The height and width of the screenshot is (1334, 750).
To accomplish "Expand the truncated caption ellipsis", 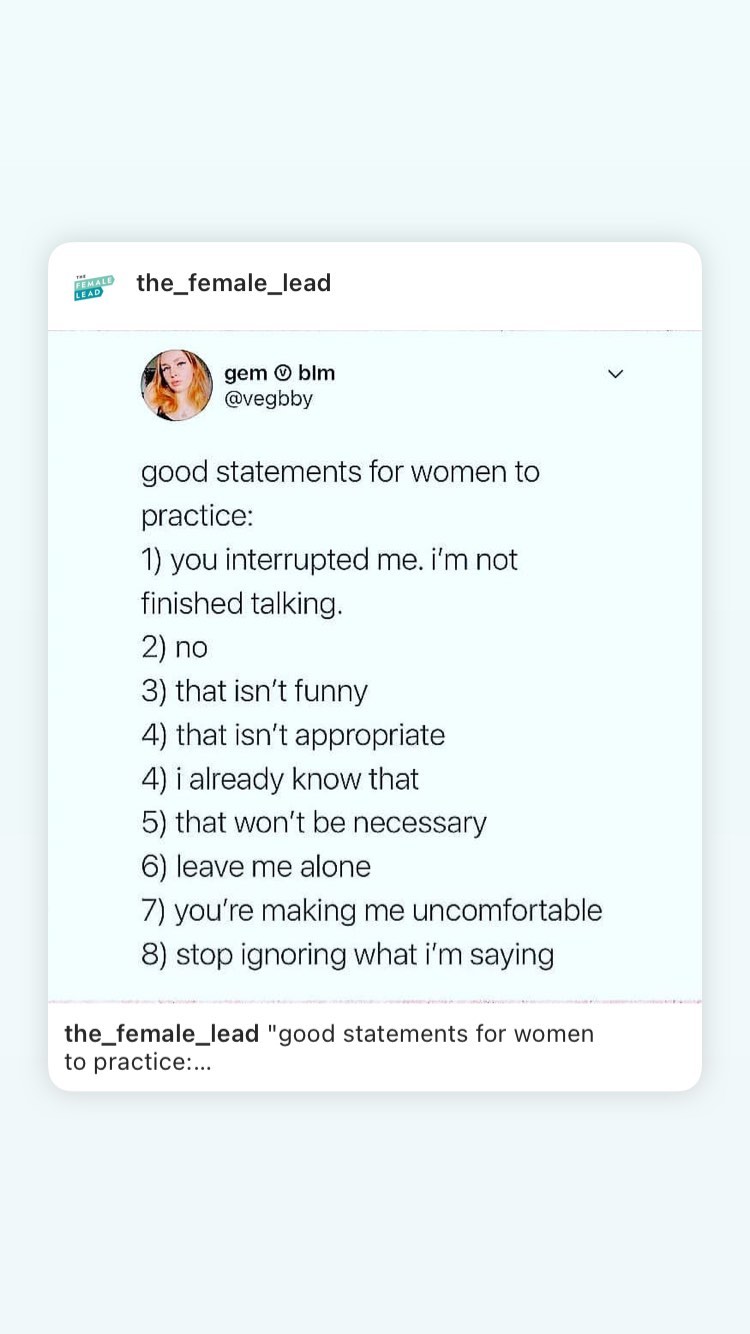I will click(202, 1062).
